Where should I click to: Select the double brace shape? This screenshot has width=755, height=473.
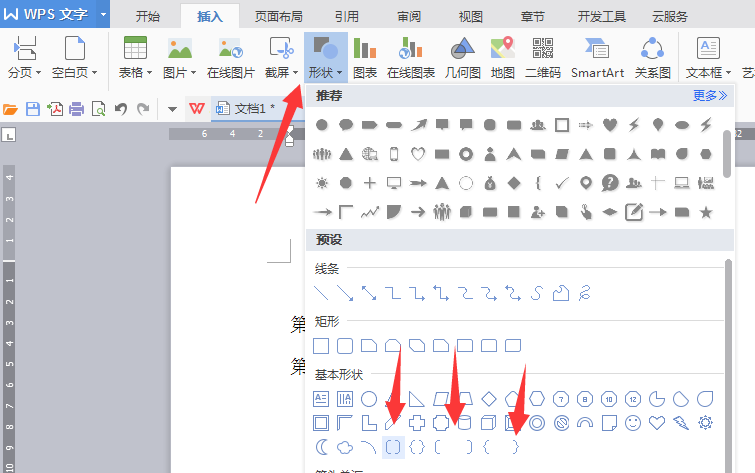point(417,447)
